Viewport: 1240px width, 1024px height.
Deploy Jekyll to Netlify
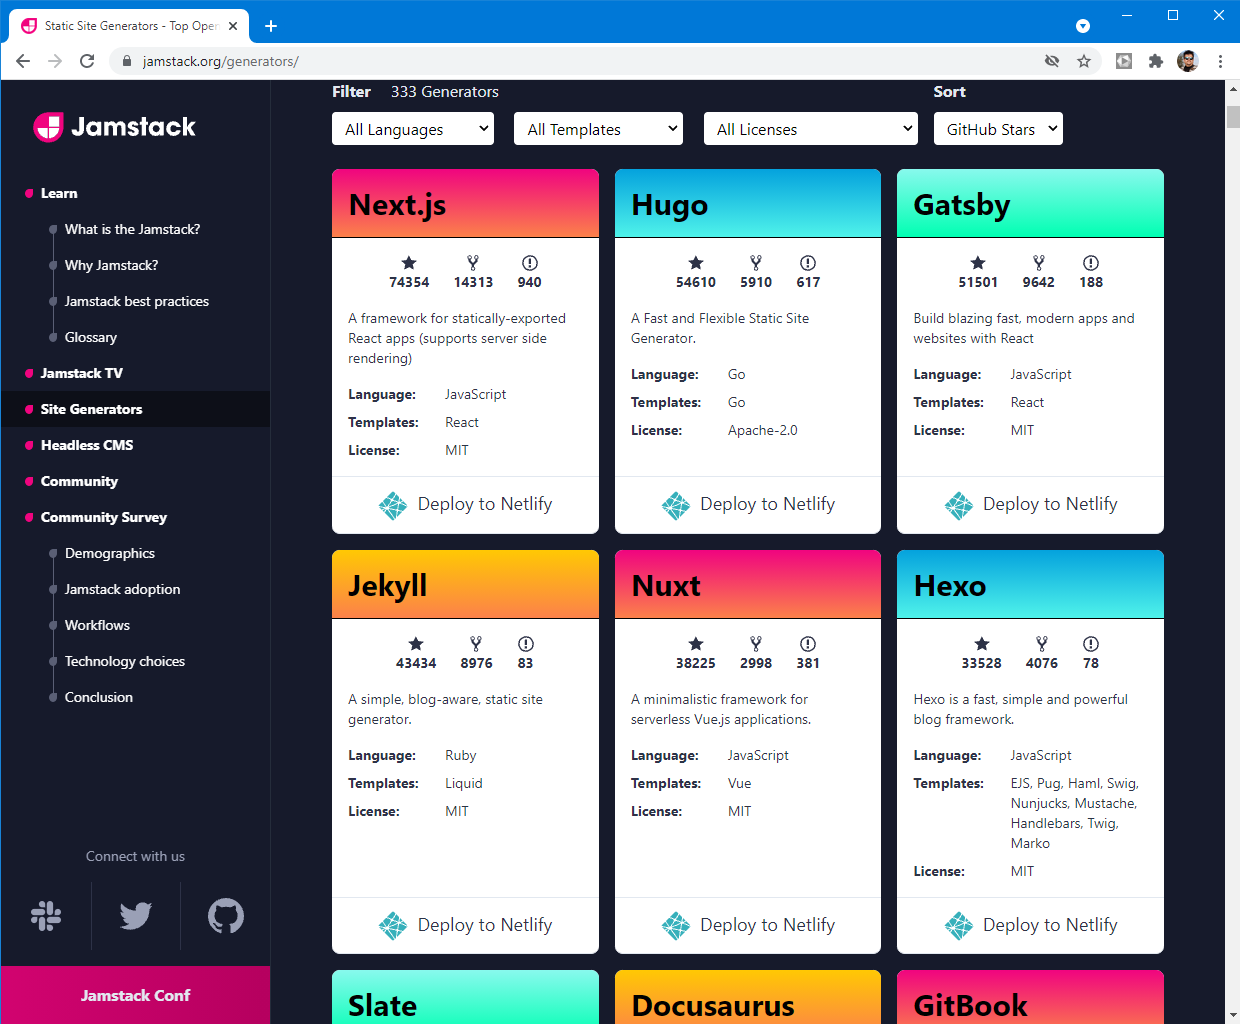(x=465, y=925)
